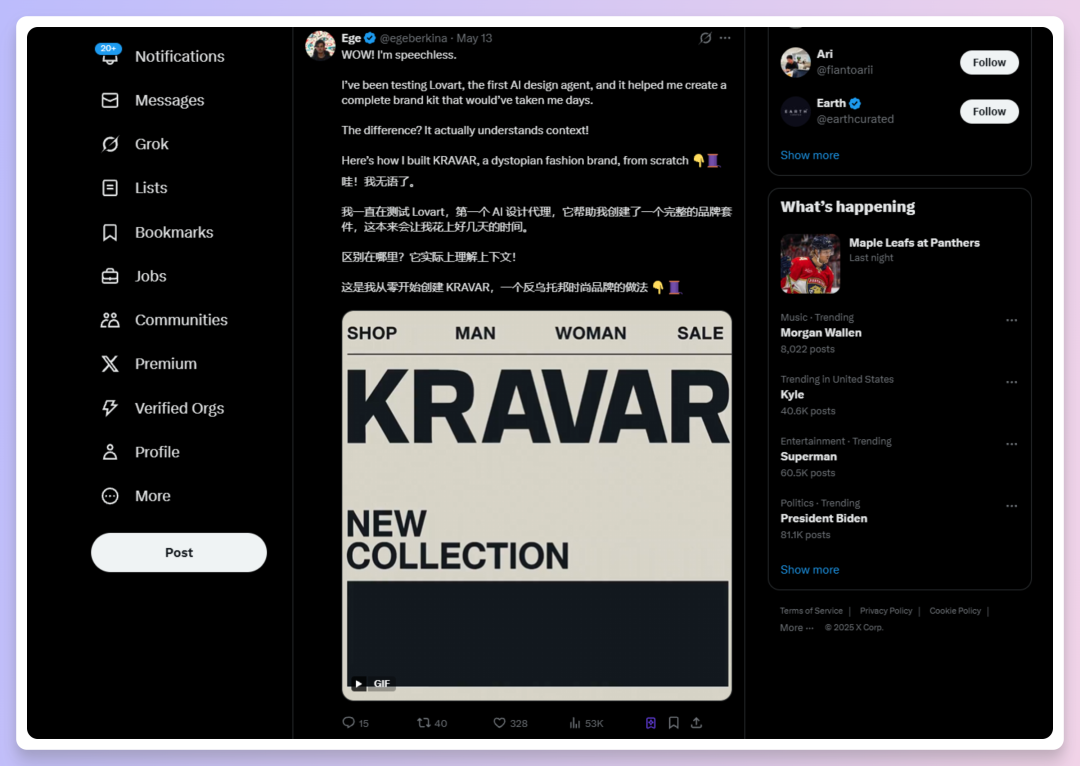Click the Grok icon on Ege's post
Viewport: 1080px width, 766px height.
[705, 38]
